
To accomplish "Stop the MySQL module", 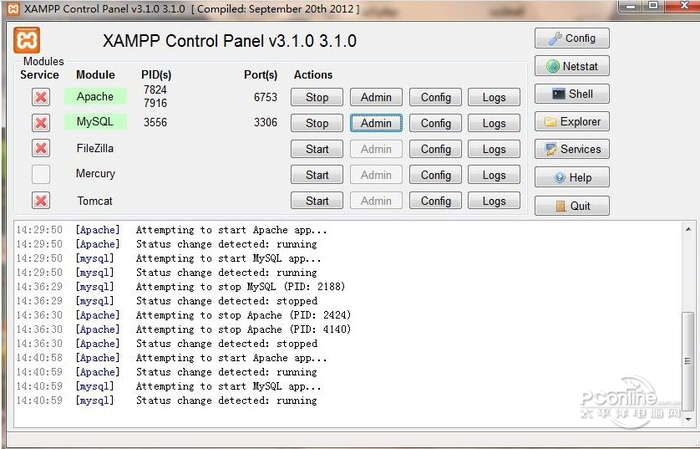I will (317, 123).
